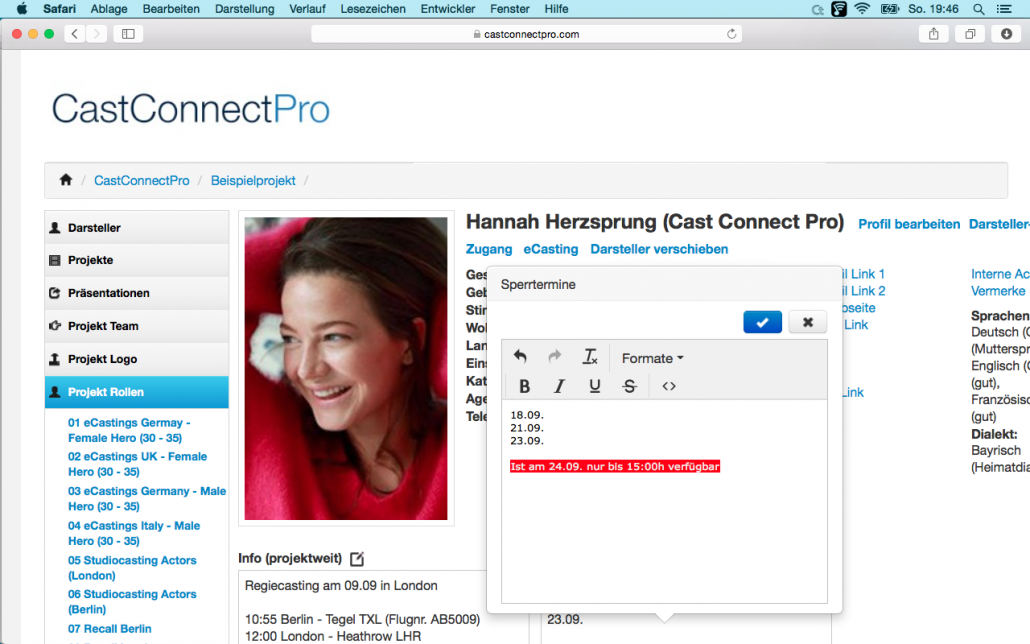The width and height of the screenshot is (1030, 644).
Task: Toggle underline formatting in the editor
Action: point(594,386)
